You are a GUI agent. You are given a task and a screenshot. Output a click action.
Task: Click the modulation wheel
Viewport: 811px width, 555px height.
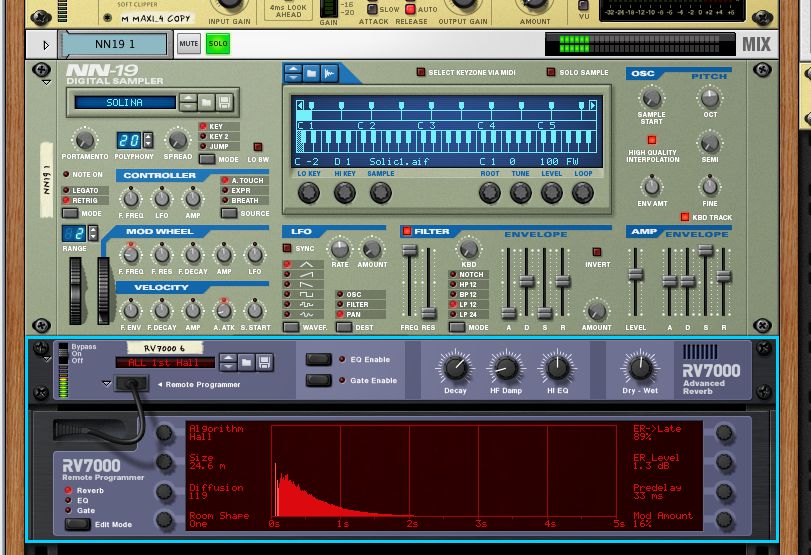[103, 291]
